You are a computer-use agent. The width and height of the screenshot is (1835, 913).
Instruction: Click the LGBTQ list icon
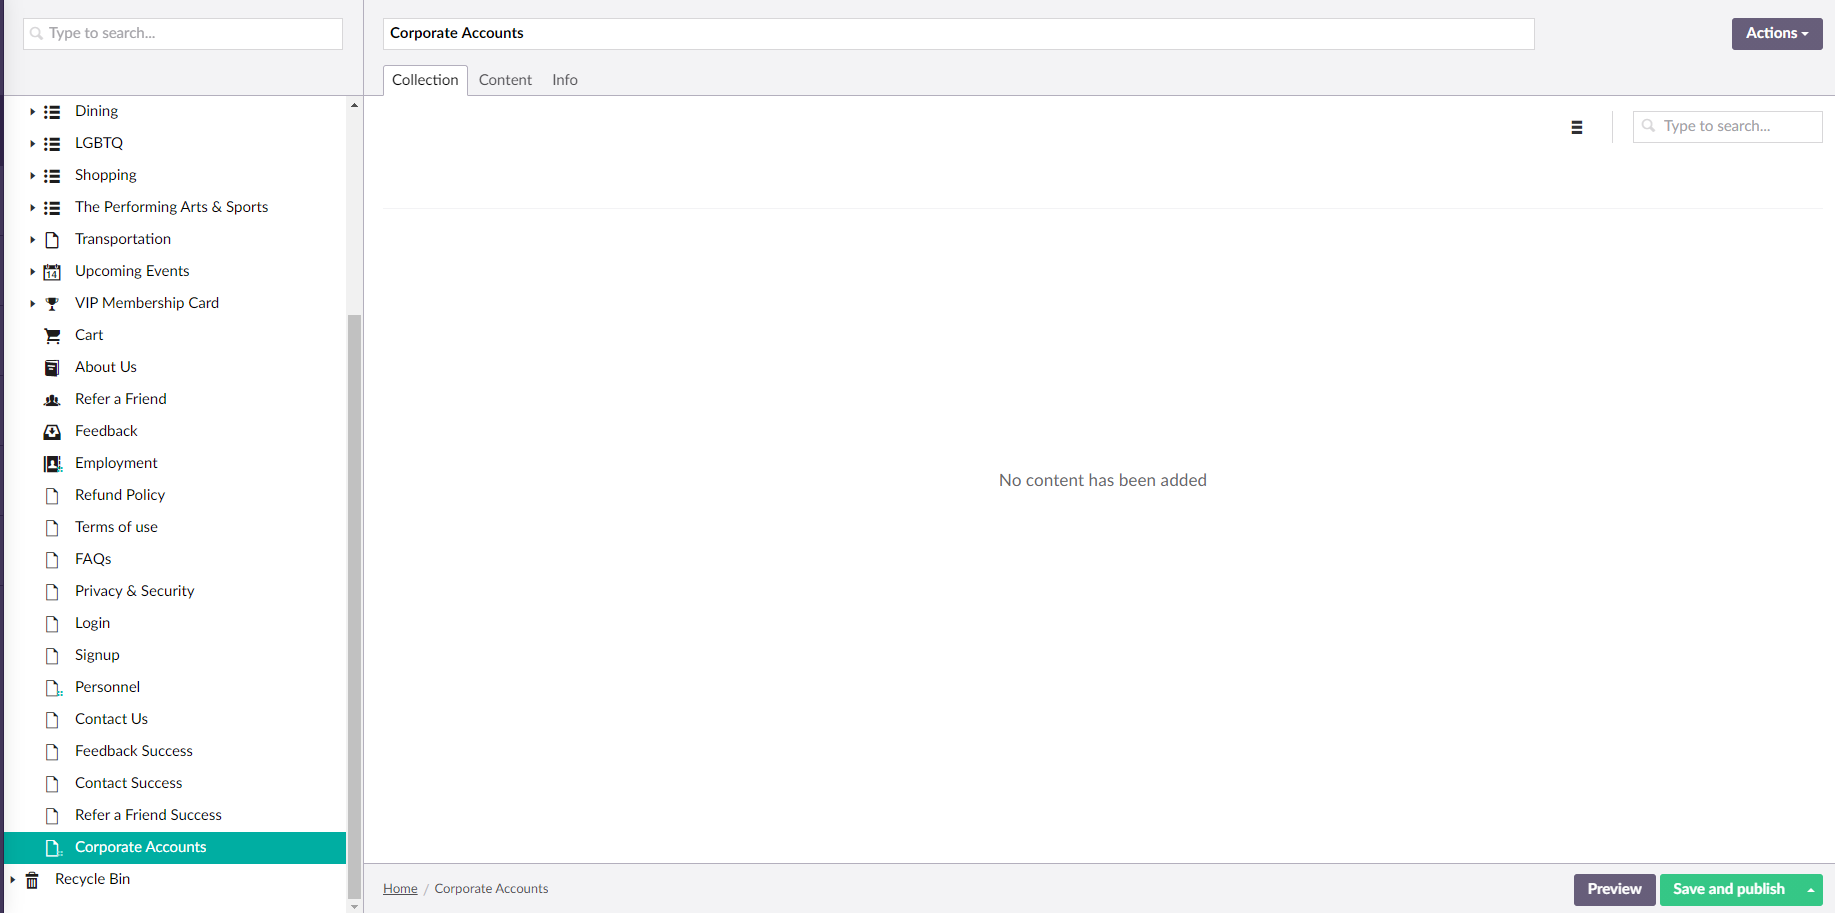52,144
